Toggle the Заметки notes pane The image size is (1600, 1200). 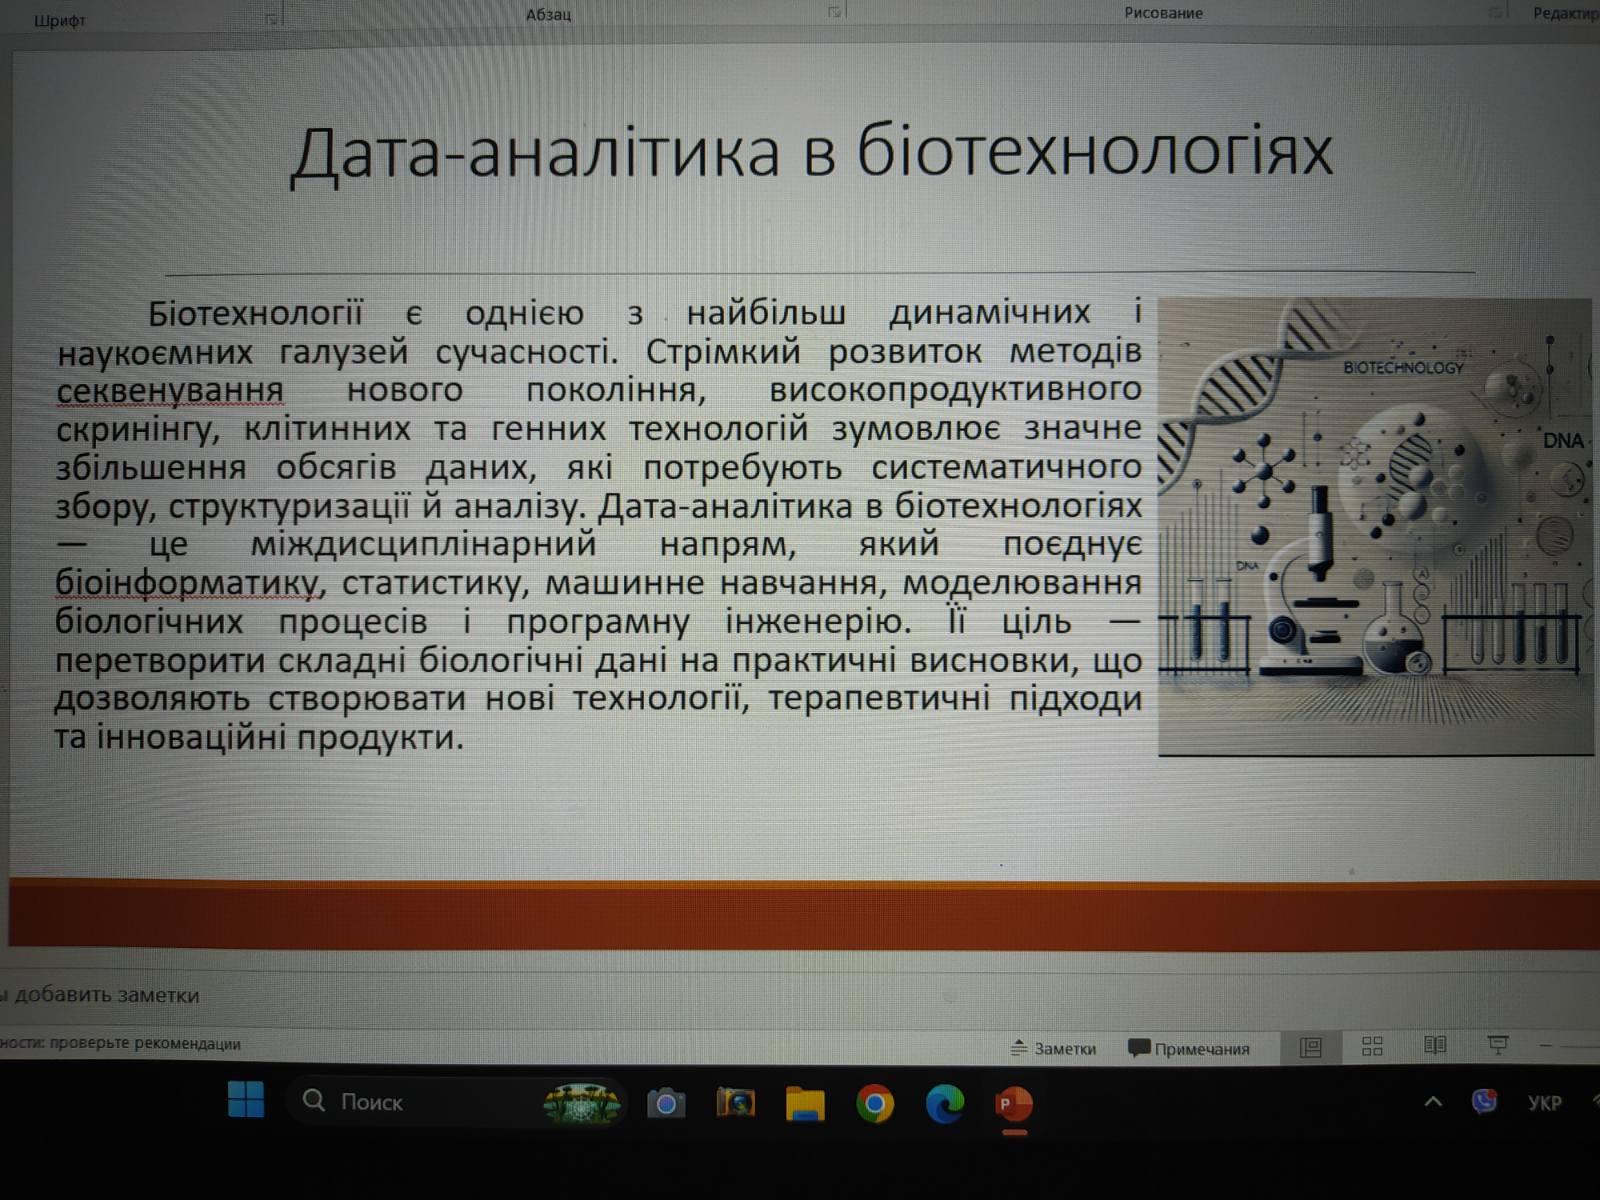pyautogui.click(x=1053, y=1048)
